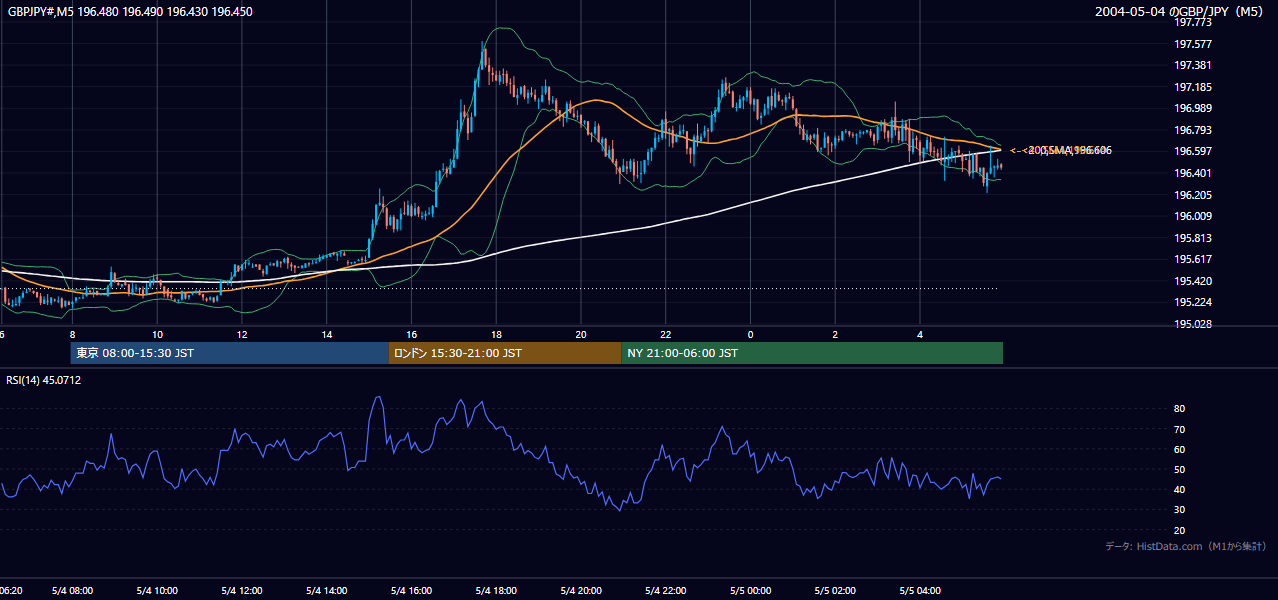Click RSI scale value 30

tap(1179, 510)
